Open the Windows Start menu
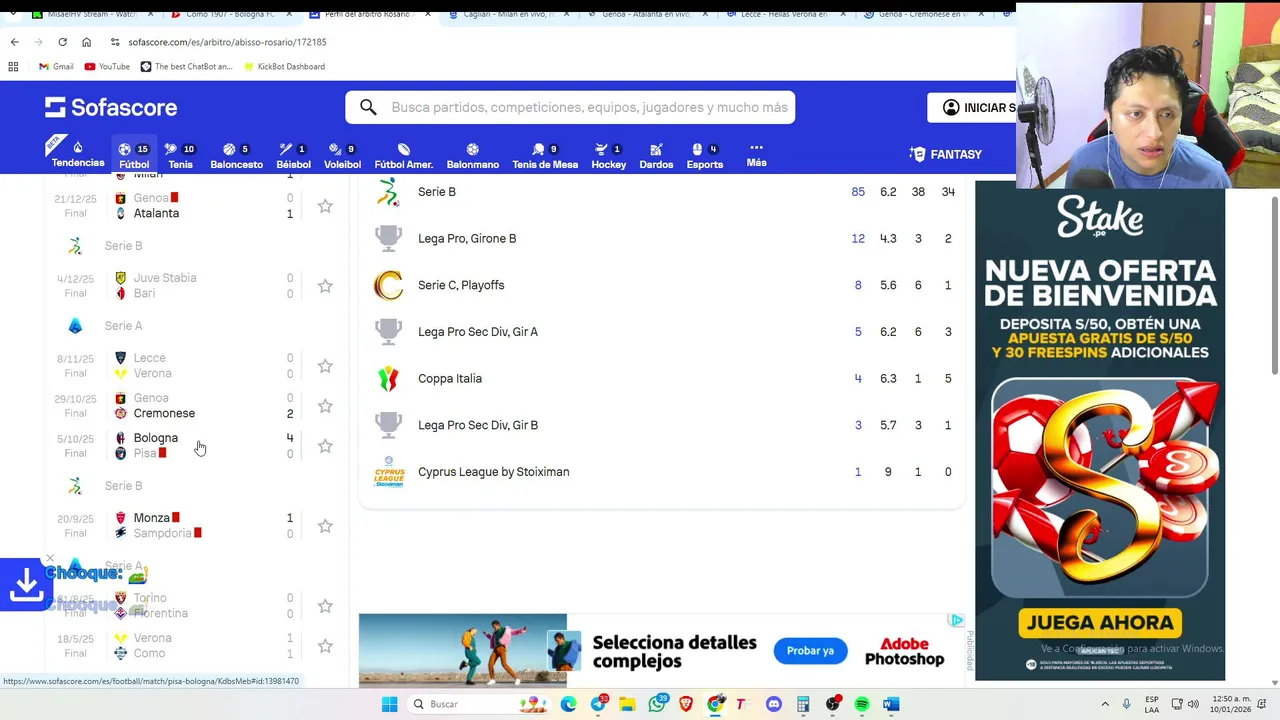Viewport: 1280px width, 720px height. [x=389, y=704]
